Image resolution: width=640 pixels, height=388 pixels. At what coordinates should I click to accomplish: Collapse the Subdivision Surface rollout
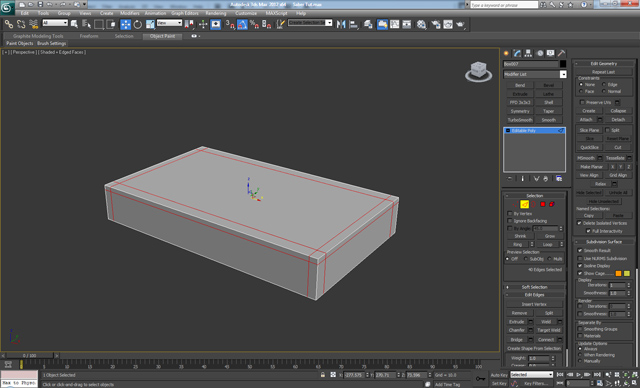point(604,242)
